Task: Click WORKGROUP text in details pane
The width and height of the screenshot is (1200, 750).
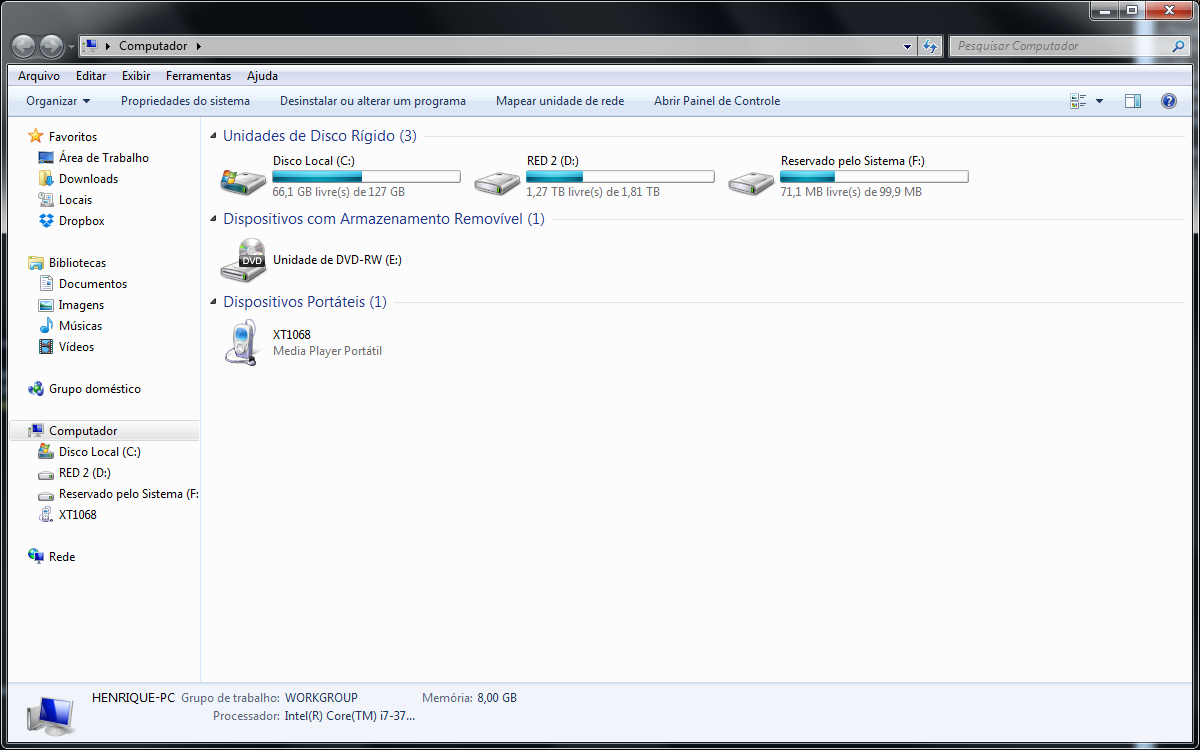Action: coord(321,698)
